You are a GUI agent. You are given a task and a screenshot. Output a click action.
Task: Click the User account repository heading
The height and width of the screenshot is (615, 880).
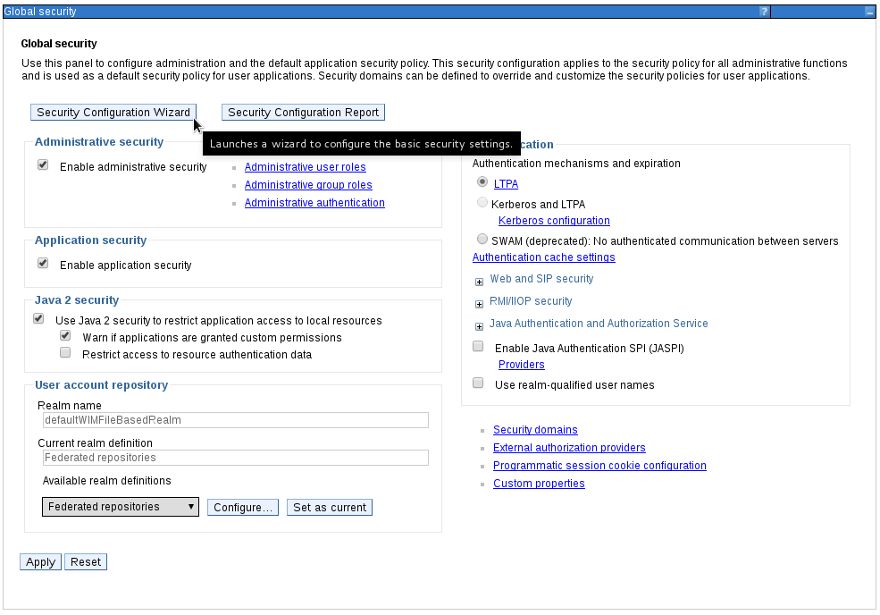[101, 385]
